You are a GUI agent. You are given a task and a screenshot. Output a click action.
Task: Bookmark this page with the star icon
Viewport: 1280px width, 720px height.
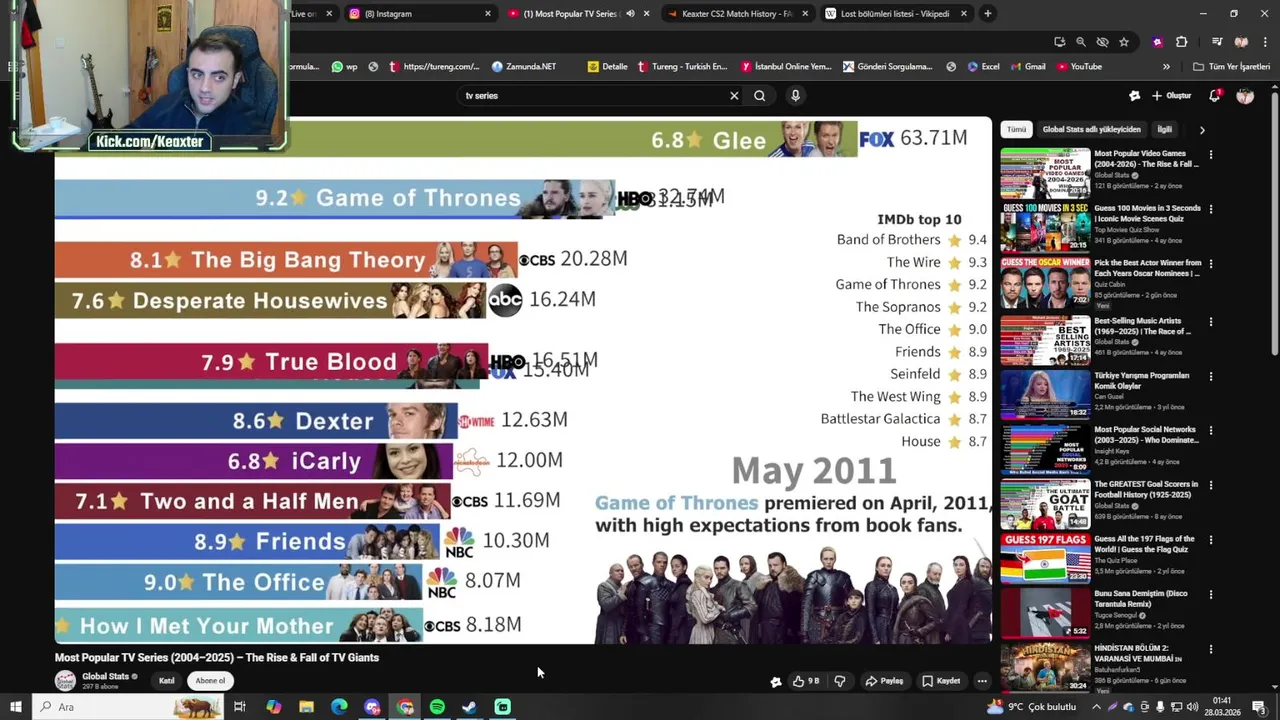(1124, 42)
